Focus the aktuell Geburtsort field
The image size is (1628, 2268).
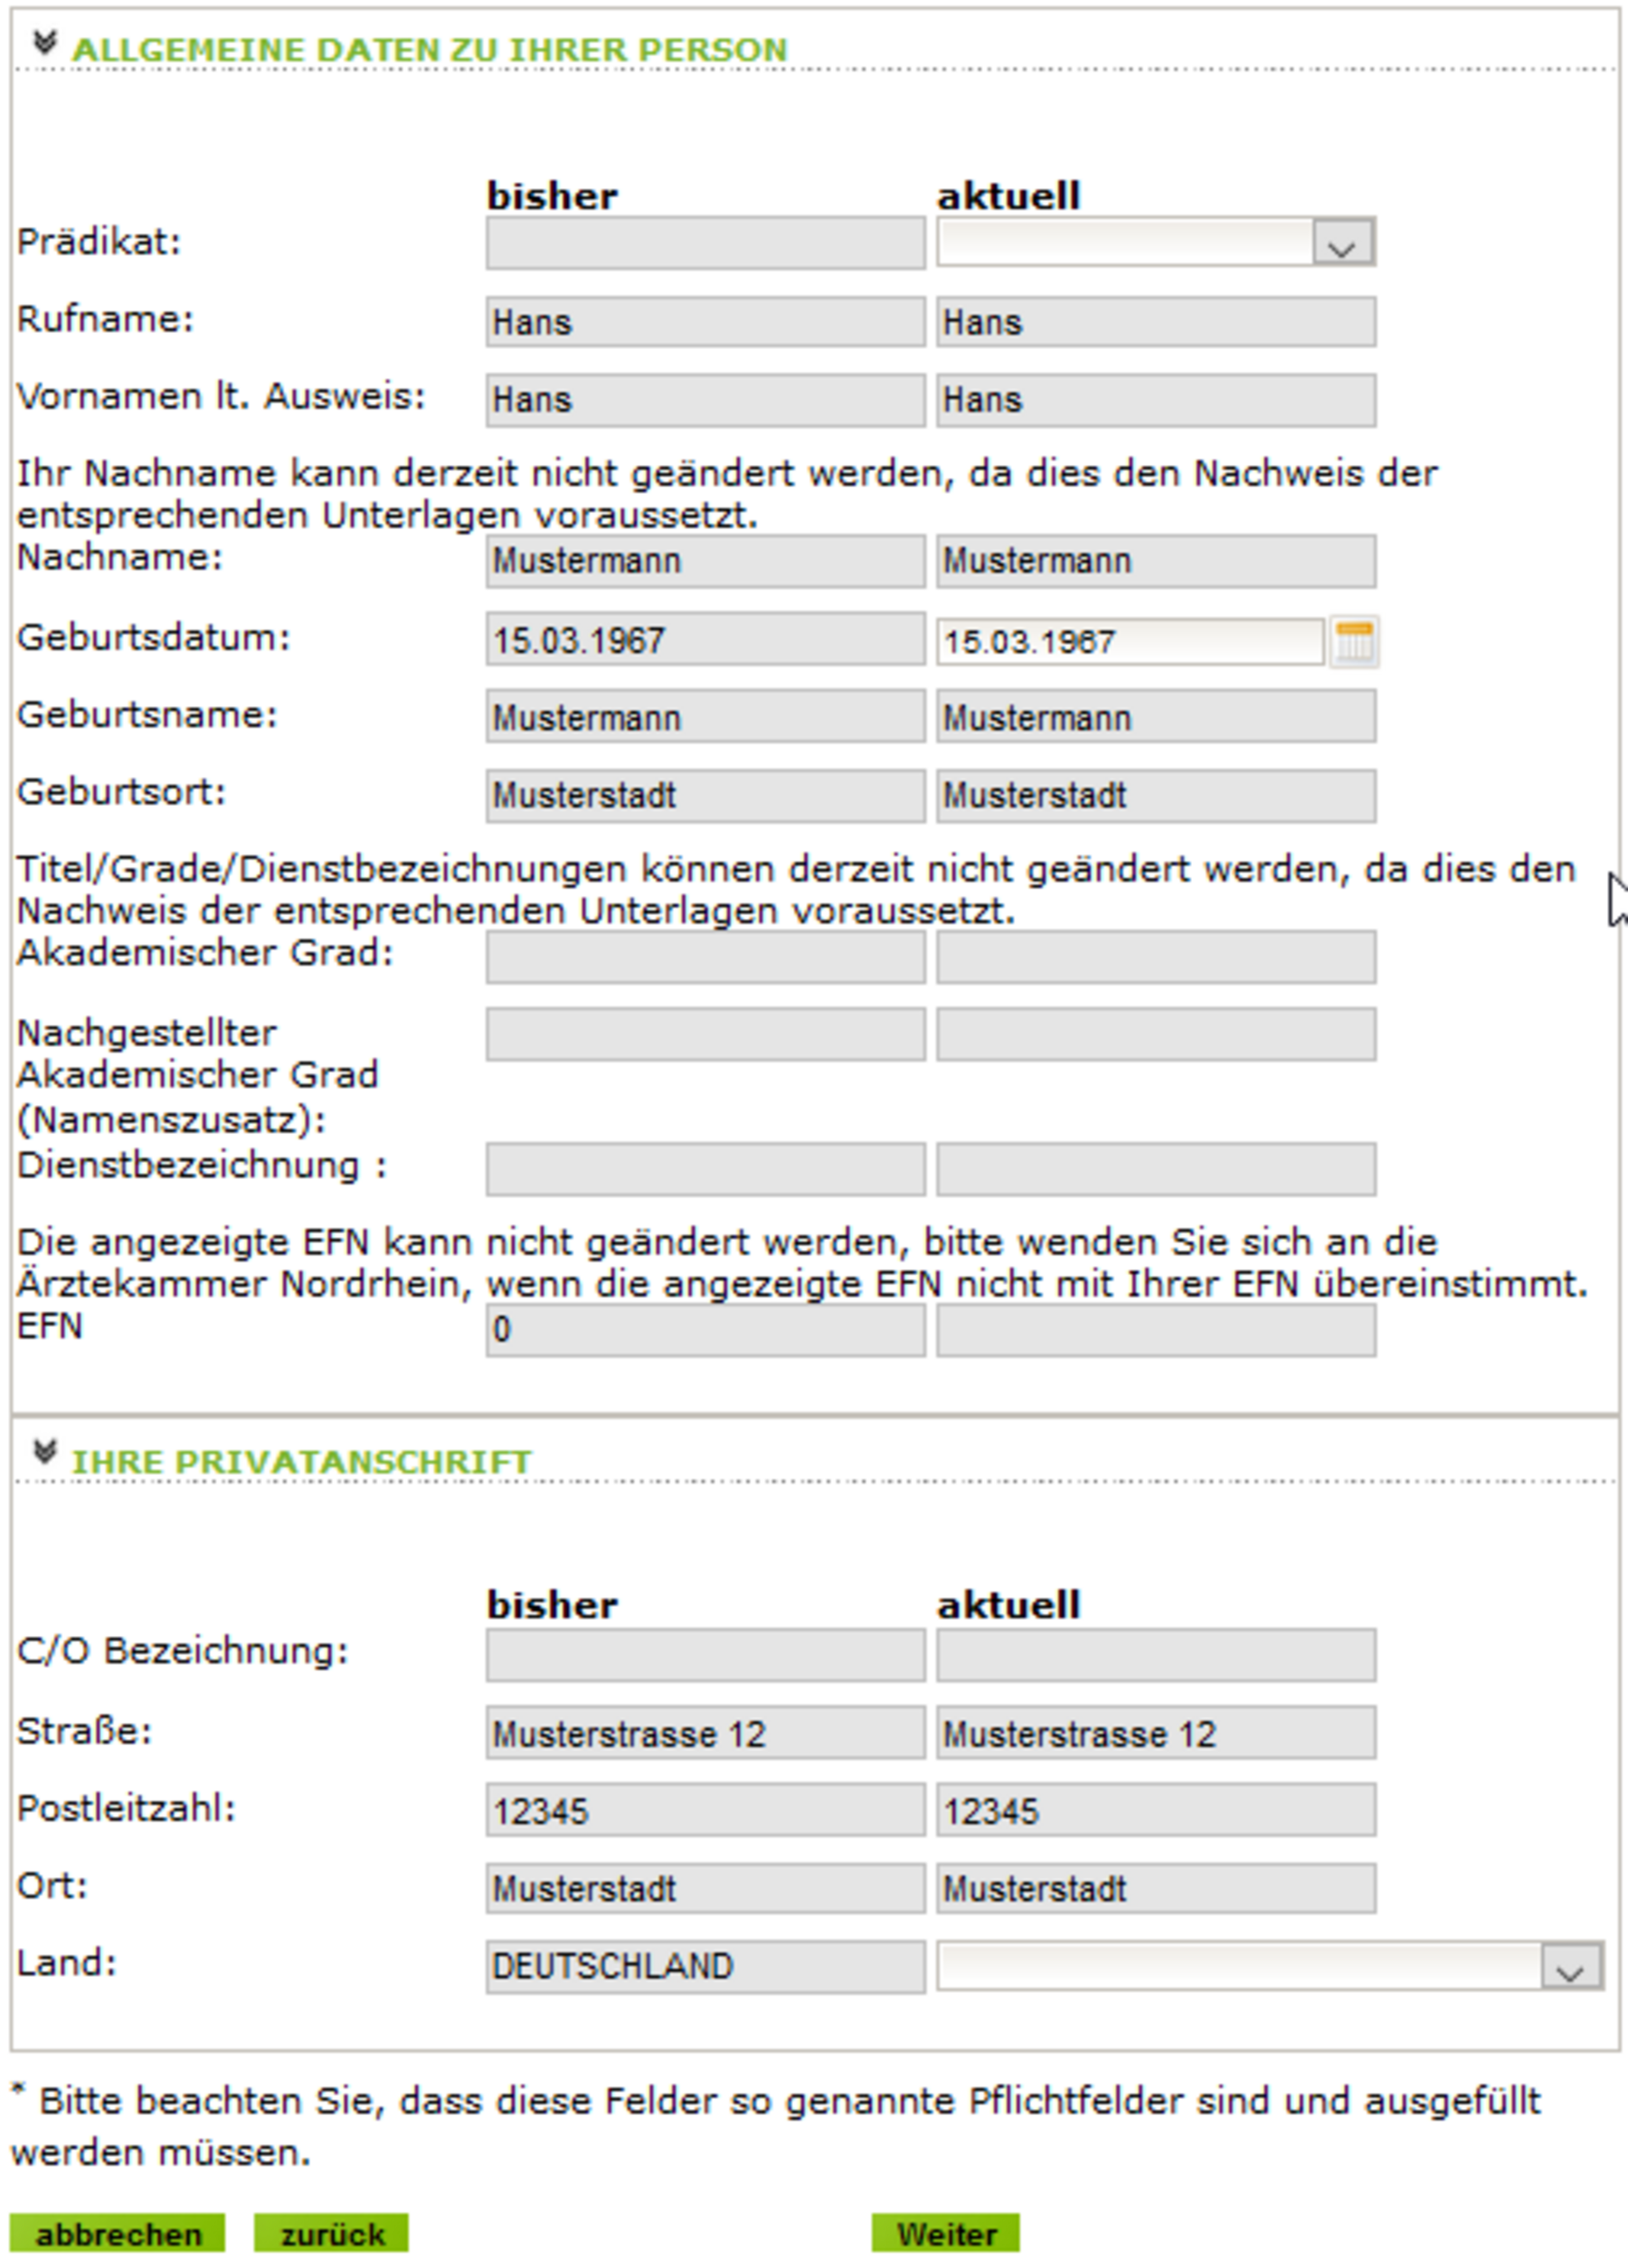pos(1155,796)
